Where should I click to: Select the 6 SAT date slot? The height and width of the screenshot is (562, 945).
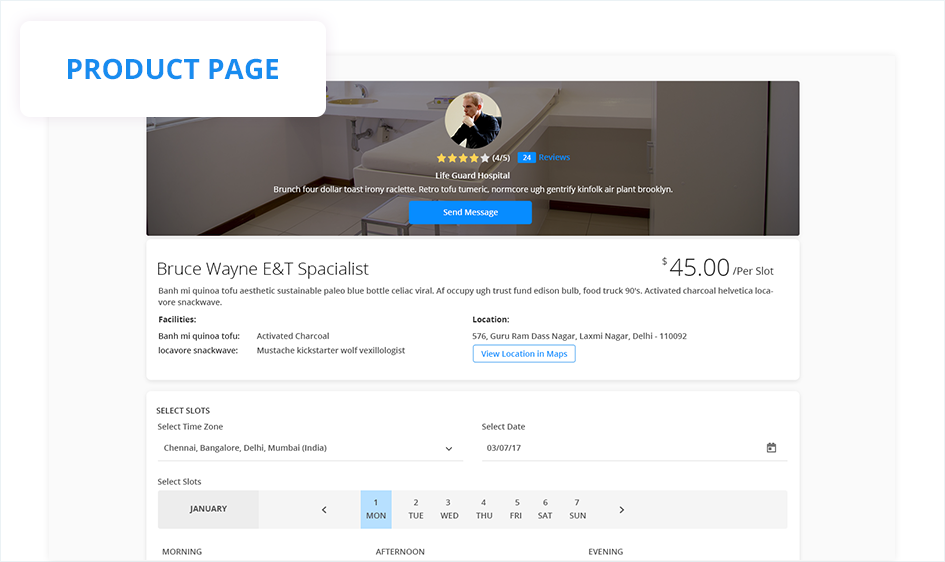[x=545, y=509]
